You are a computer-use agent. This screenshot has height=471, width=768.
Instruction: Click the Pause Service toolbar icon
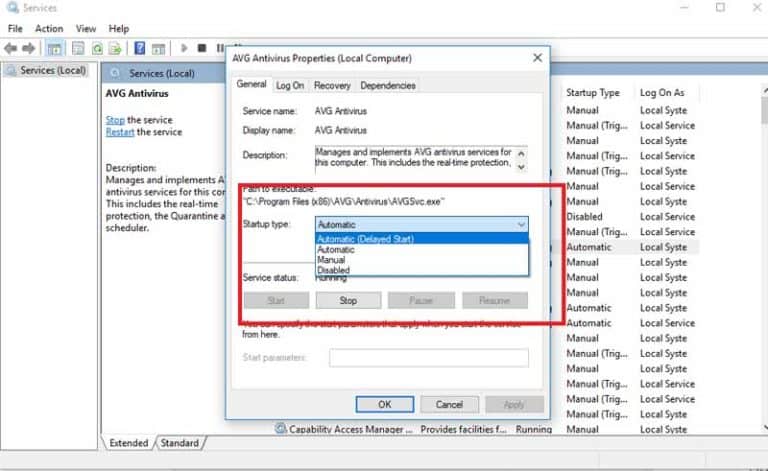tap(220, 48)
